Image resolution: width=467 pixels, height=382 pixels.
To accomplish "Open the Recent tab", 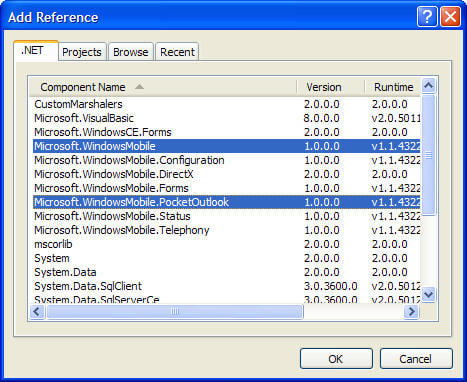I will click(x=177, y=52).
